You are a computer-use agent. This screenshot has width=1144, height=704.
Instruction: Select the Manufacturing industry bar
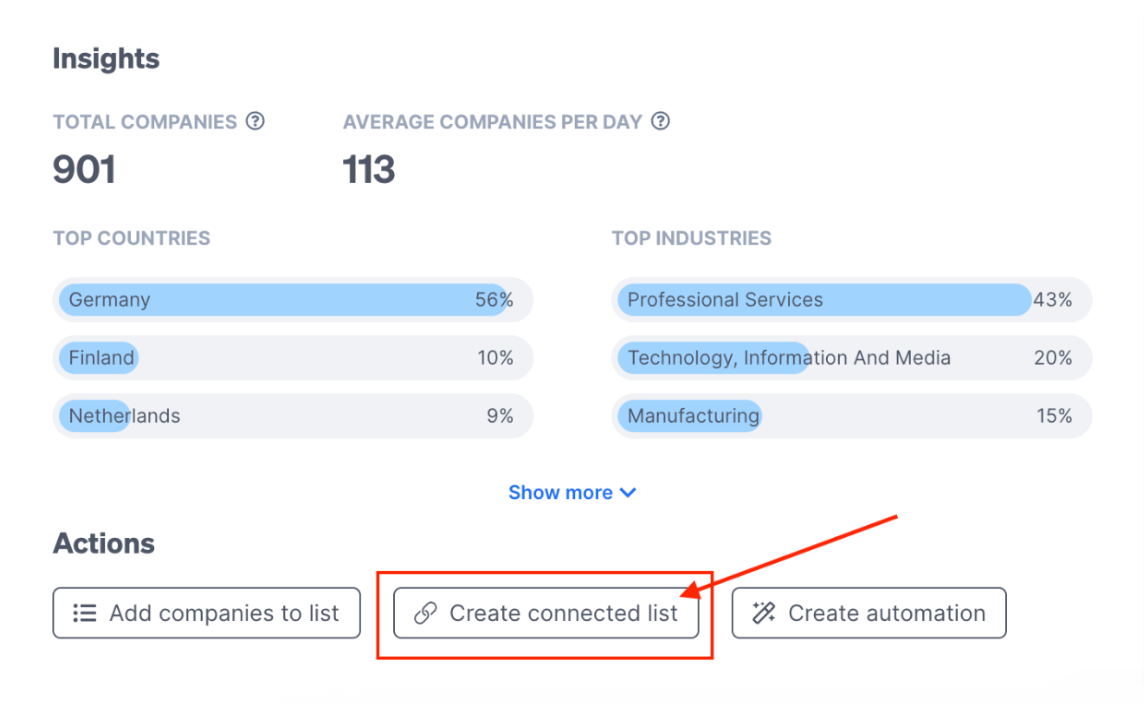[x=851, y=416]
